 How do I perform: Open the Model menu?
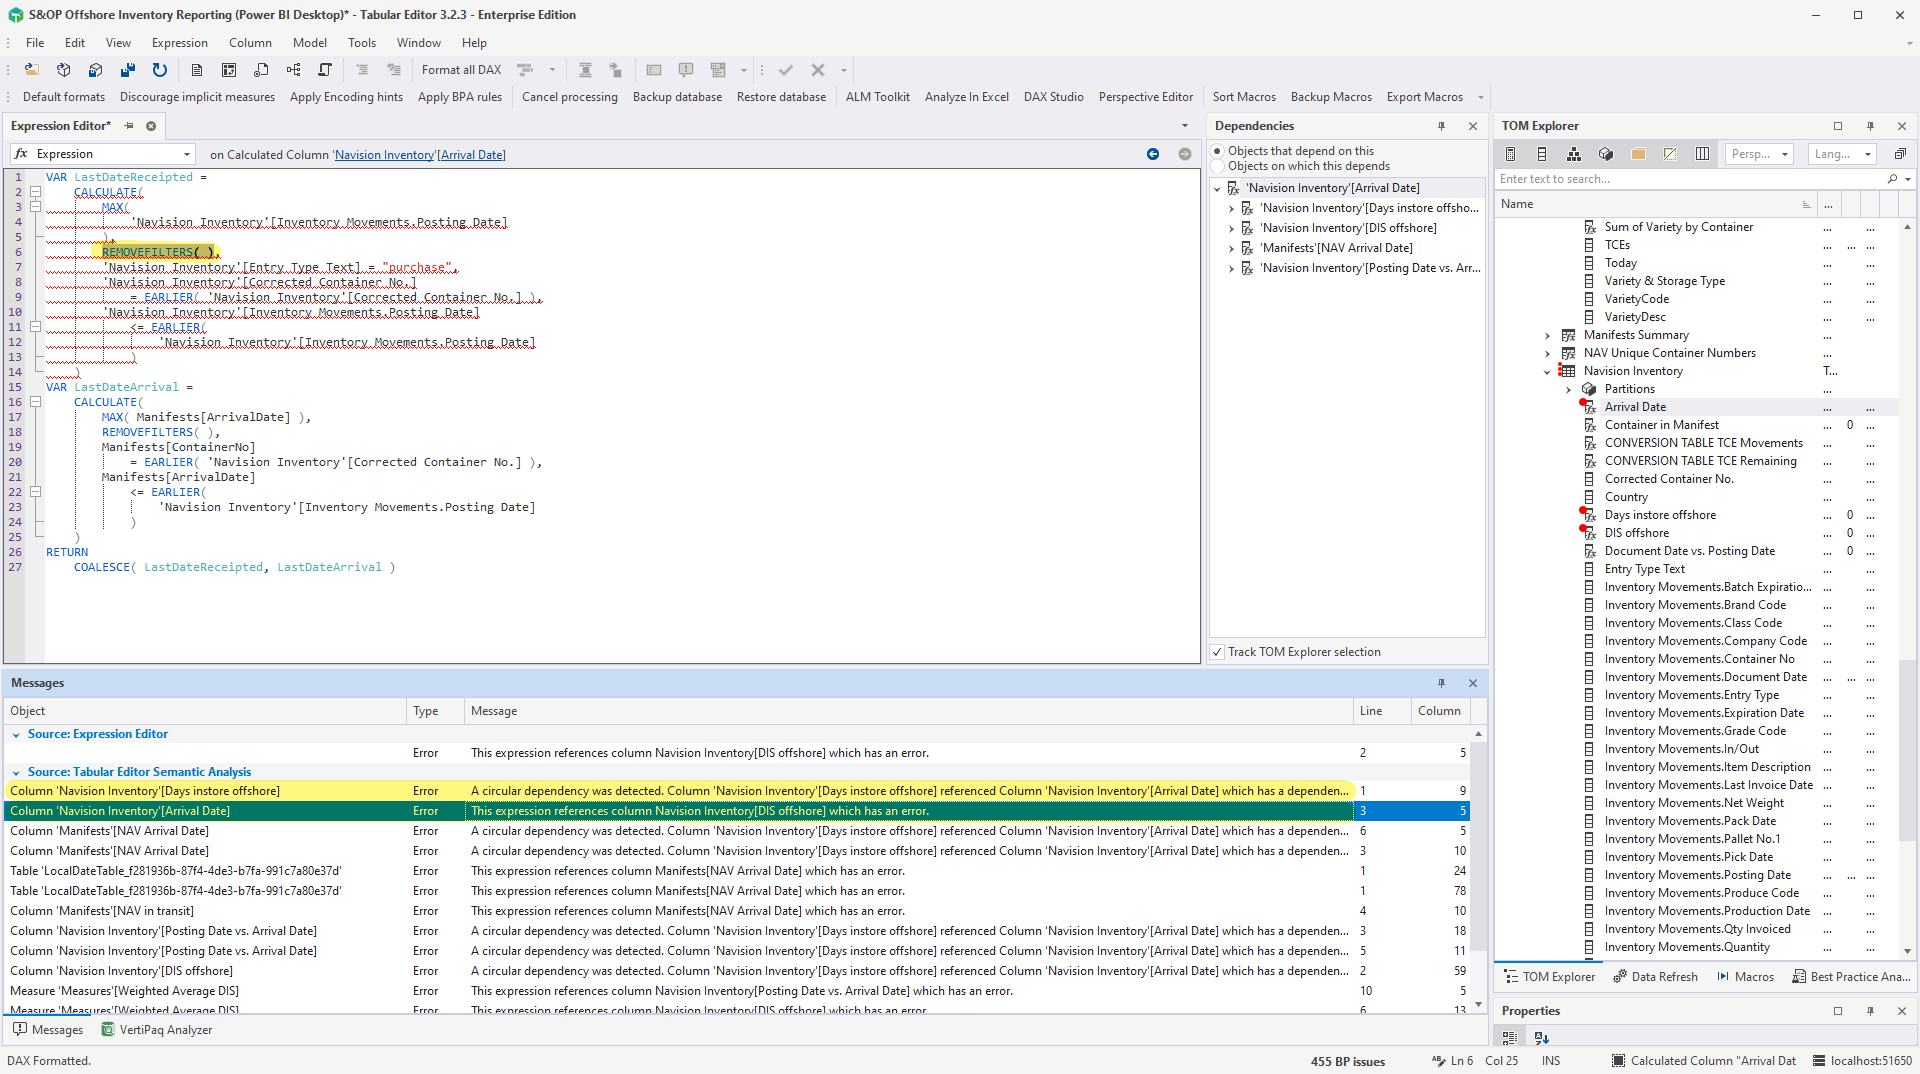pyautogui.click(x=310, y=43)
